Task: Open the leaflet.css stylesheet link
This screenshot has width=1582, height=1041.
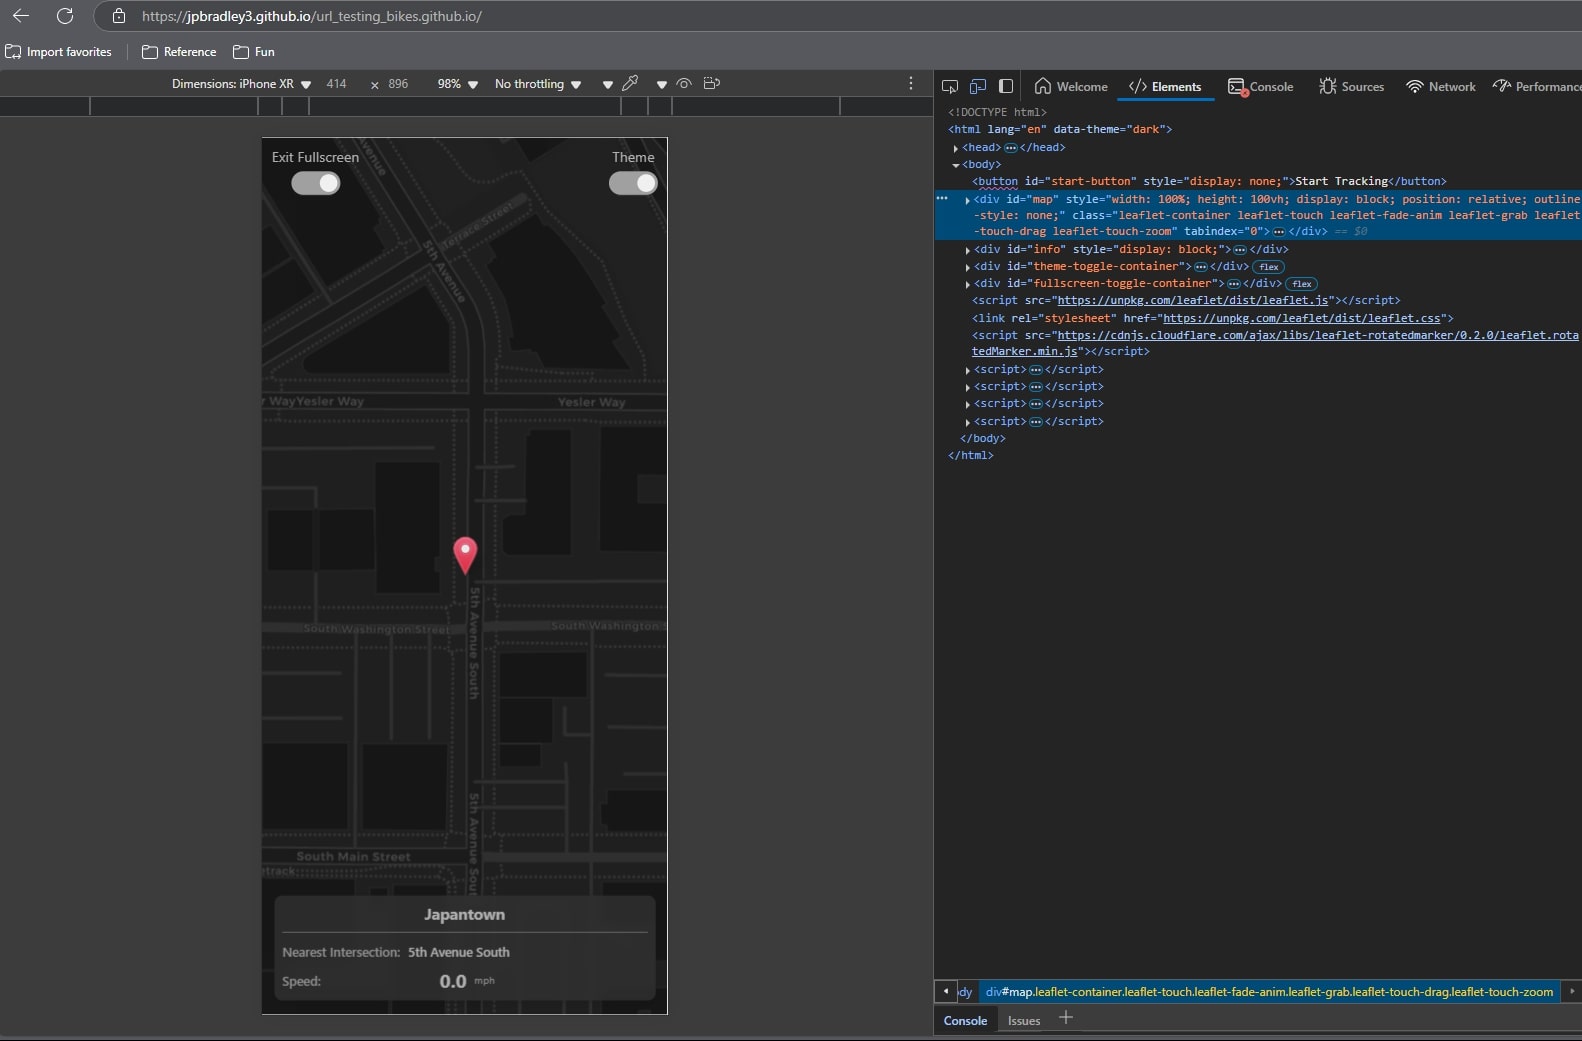Action: (x=1302, y=318)
